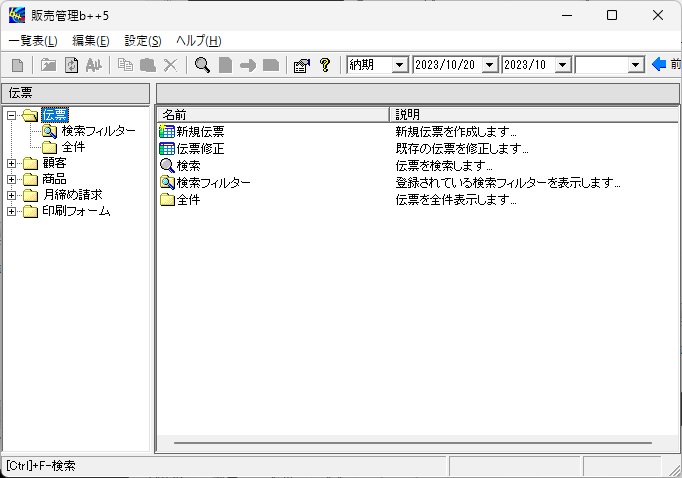Click the 商品 folder icon in the tree
The width and height of the screenshot is (682, 478).
[30, 179]
